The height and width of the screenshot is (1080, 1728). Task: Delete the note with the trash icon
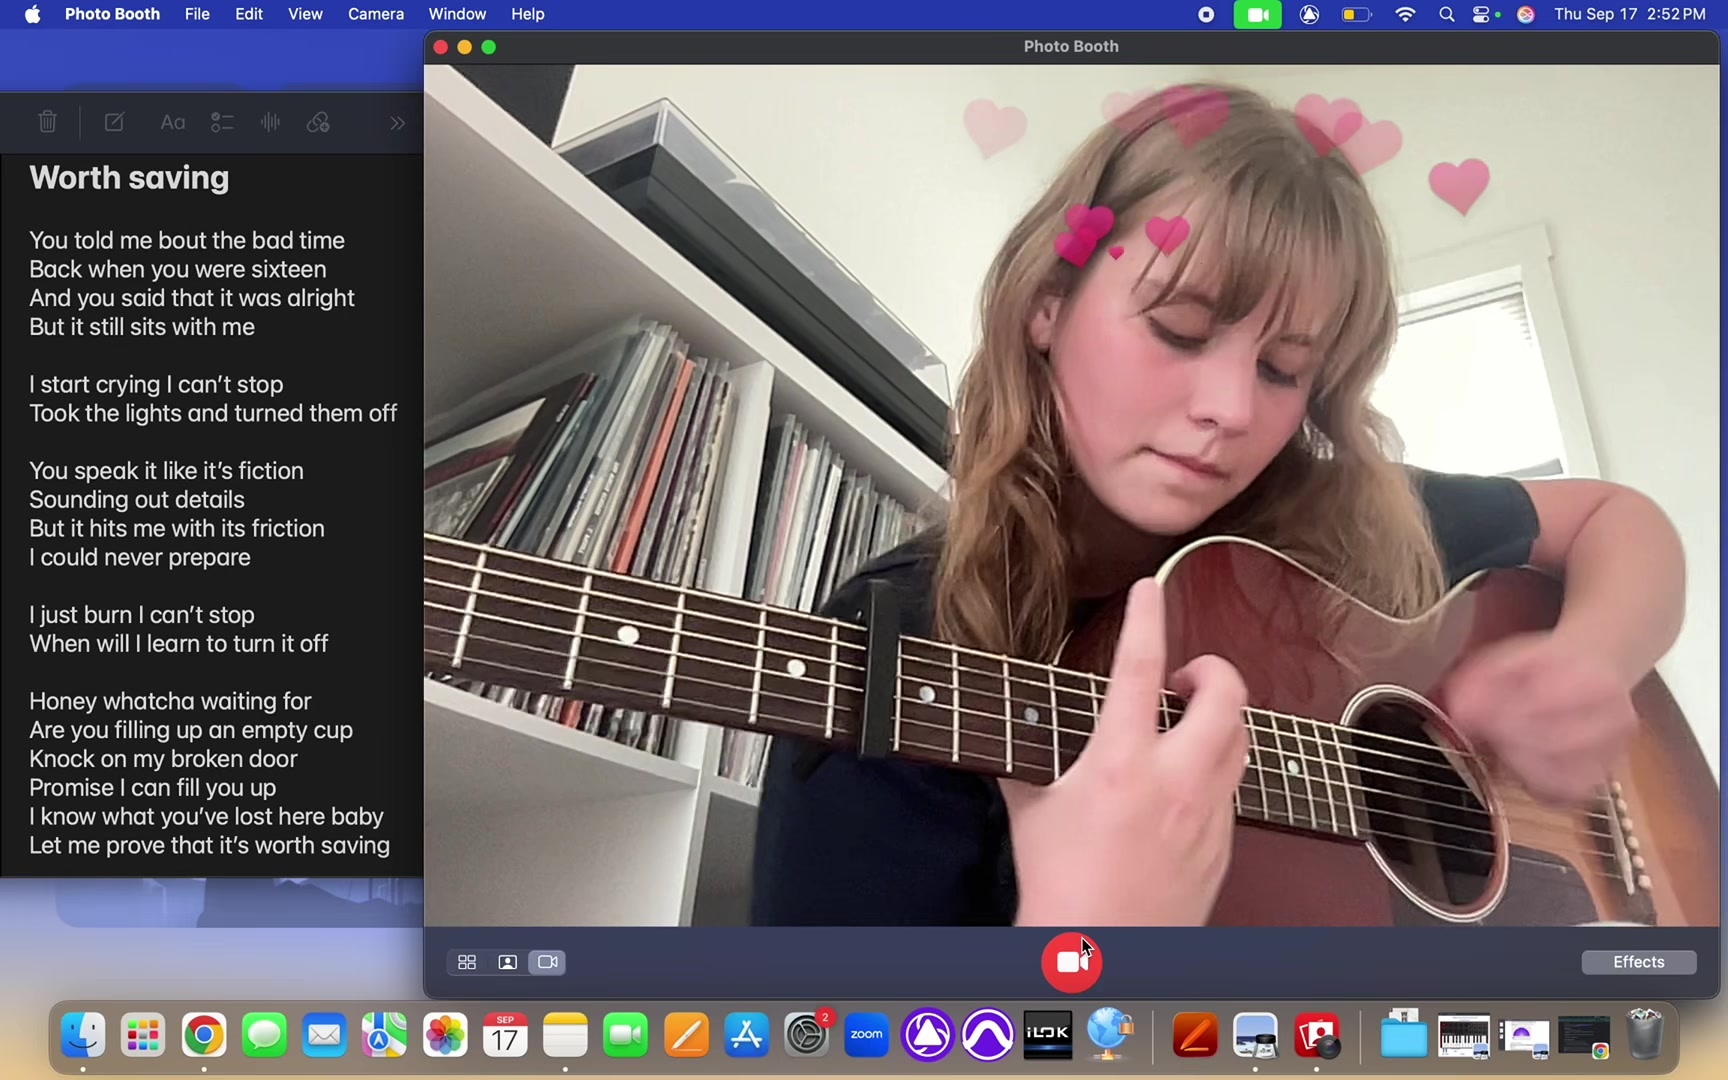tap(47, 122)
